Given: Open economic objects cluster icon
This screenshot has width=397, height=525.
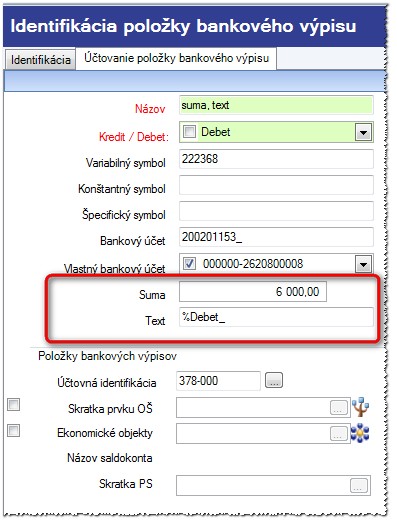Looking at the screenshot, I should pyautogui.click(x=360, y=433).
